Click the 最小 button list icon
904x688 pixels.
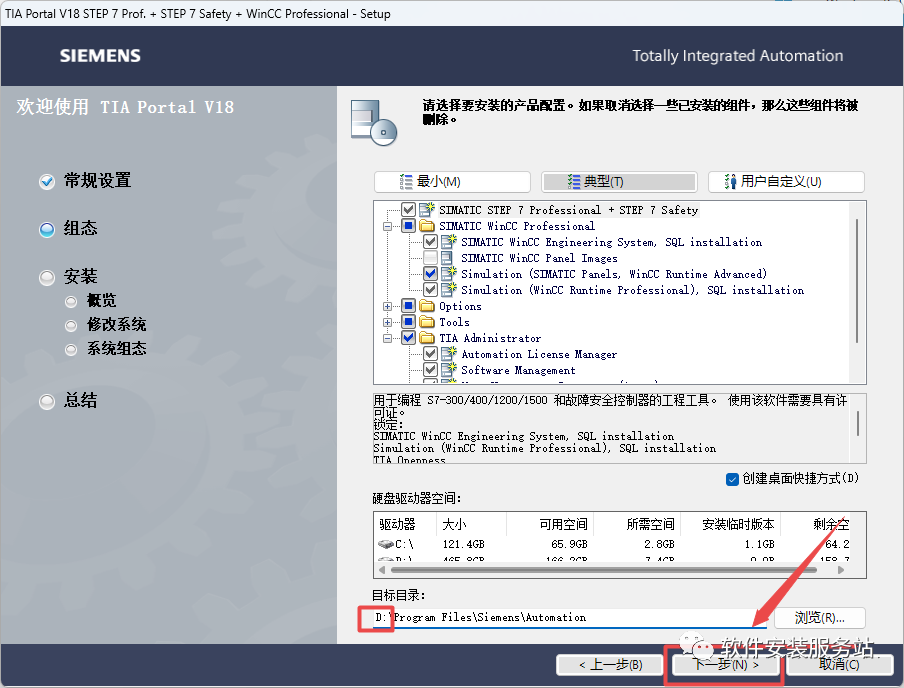click(406, 182)
